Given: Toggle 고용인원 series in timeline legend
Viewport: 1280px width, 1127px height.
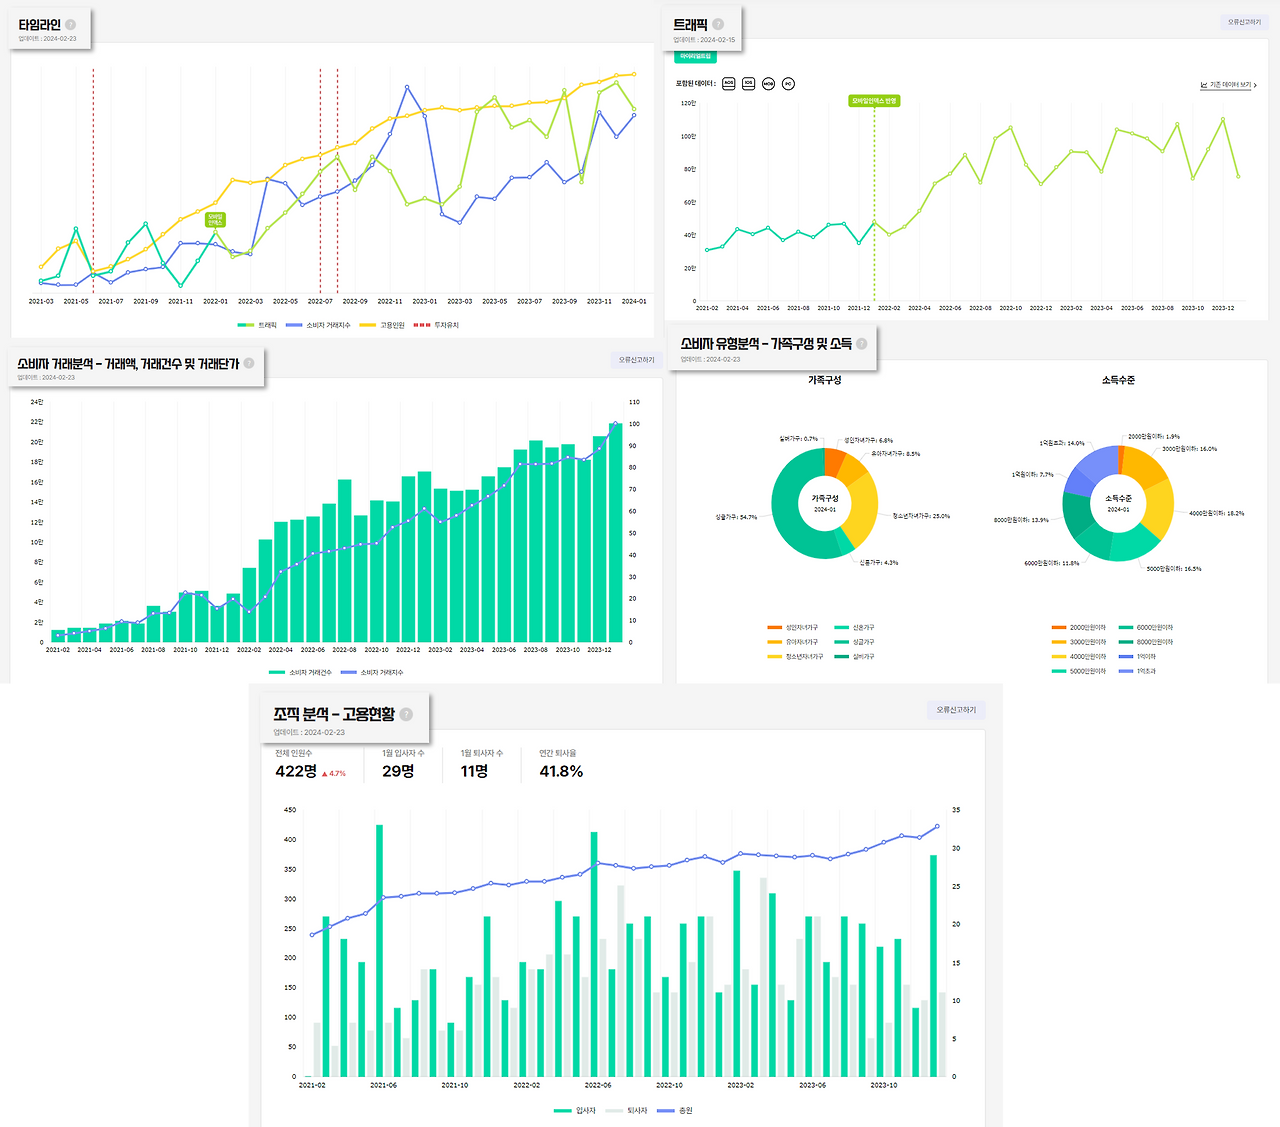Looking at the screenshot, I should 382,325.
